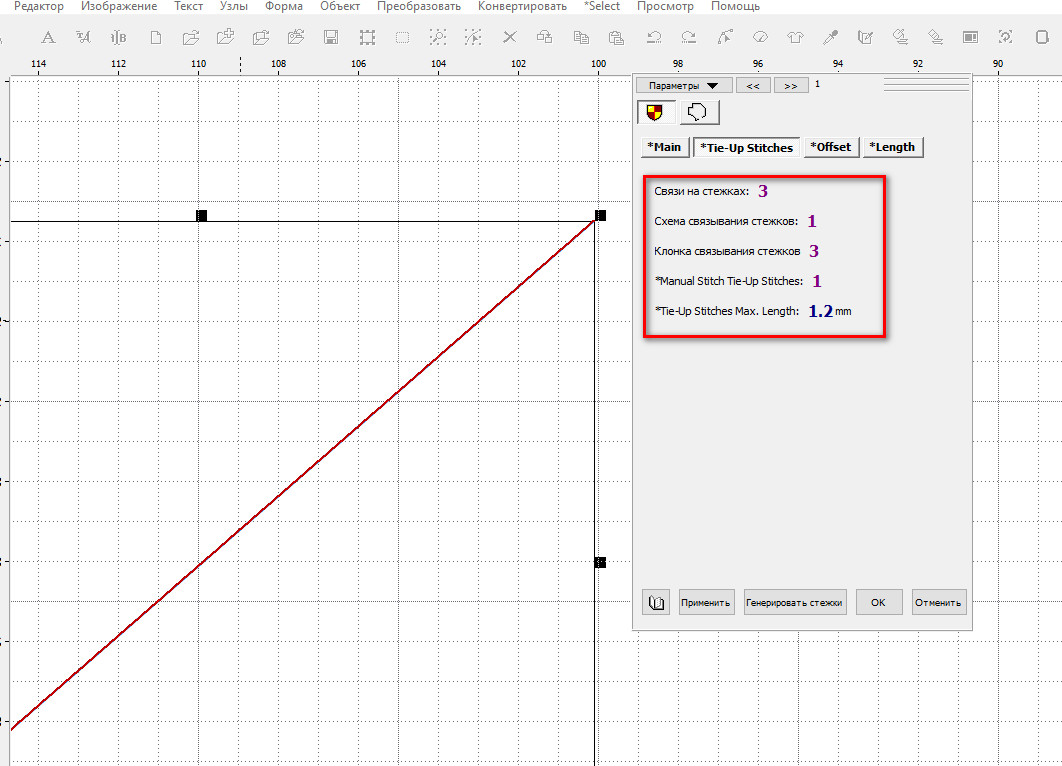1062x766 pixels.
Task: Click the gauge speed icon
Action: pos(760,37)
